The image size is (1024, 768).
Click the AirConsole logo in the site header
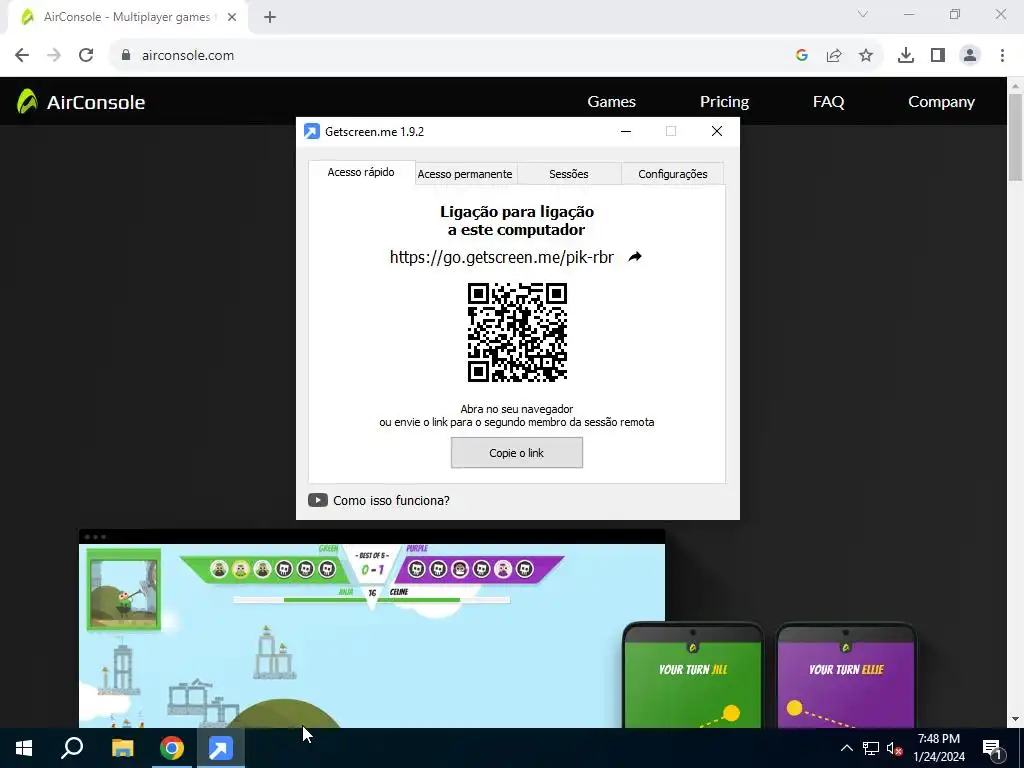80,102
